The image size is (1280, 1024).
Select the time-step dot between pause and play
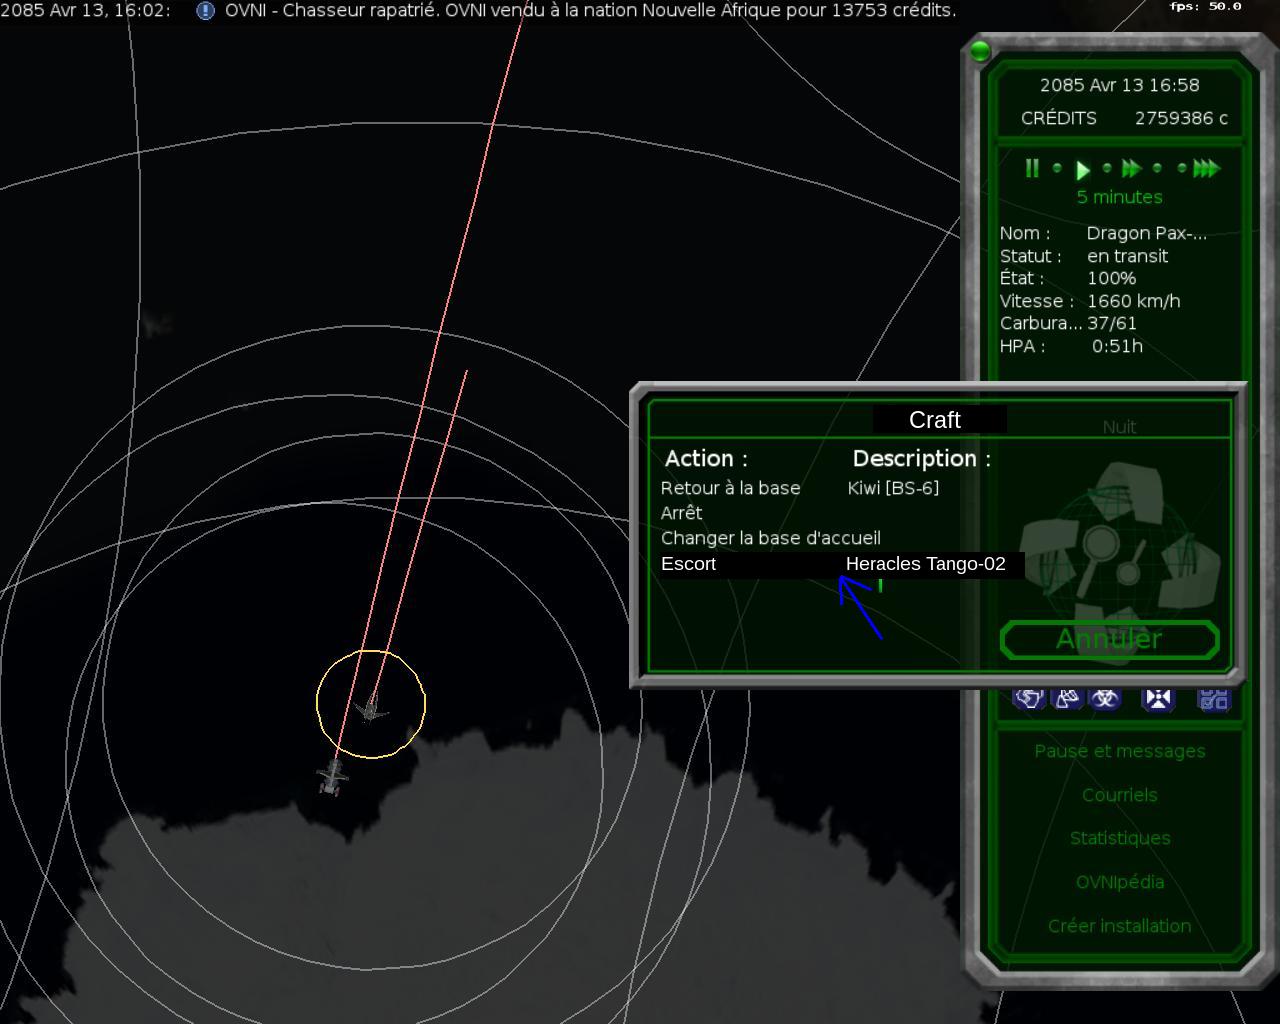pyautogui.click(x=1057, y=168)
